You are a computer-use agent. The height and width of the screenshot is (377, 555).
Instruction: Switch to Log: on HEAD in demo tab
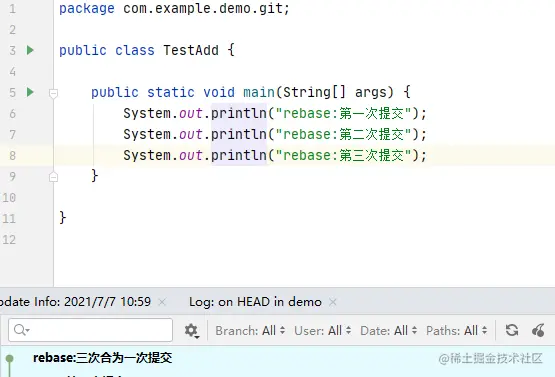point(255,302)
